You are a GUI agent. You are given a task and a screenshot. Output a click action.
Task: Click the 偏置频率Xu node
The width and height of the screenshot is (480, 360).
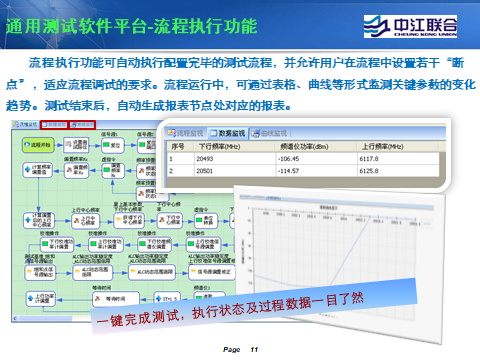click(77, 170)
